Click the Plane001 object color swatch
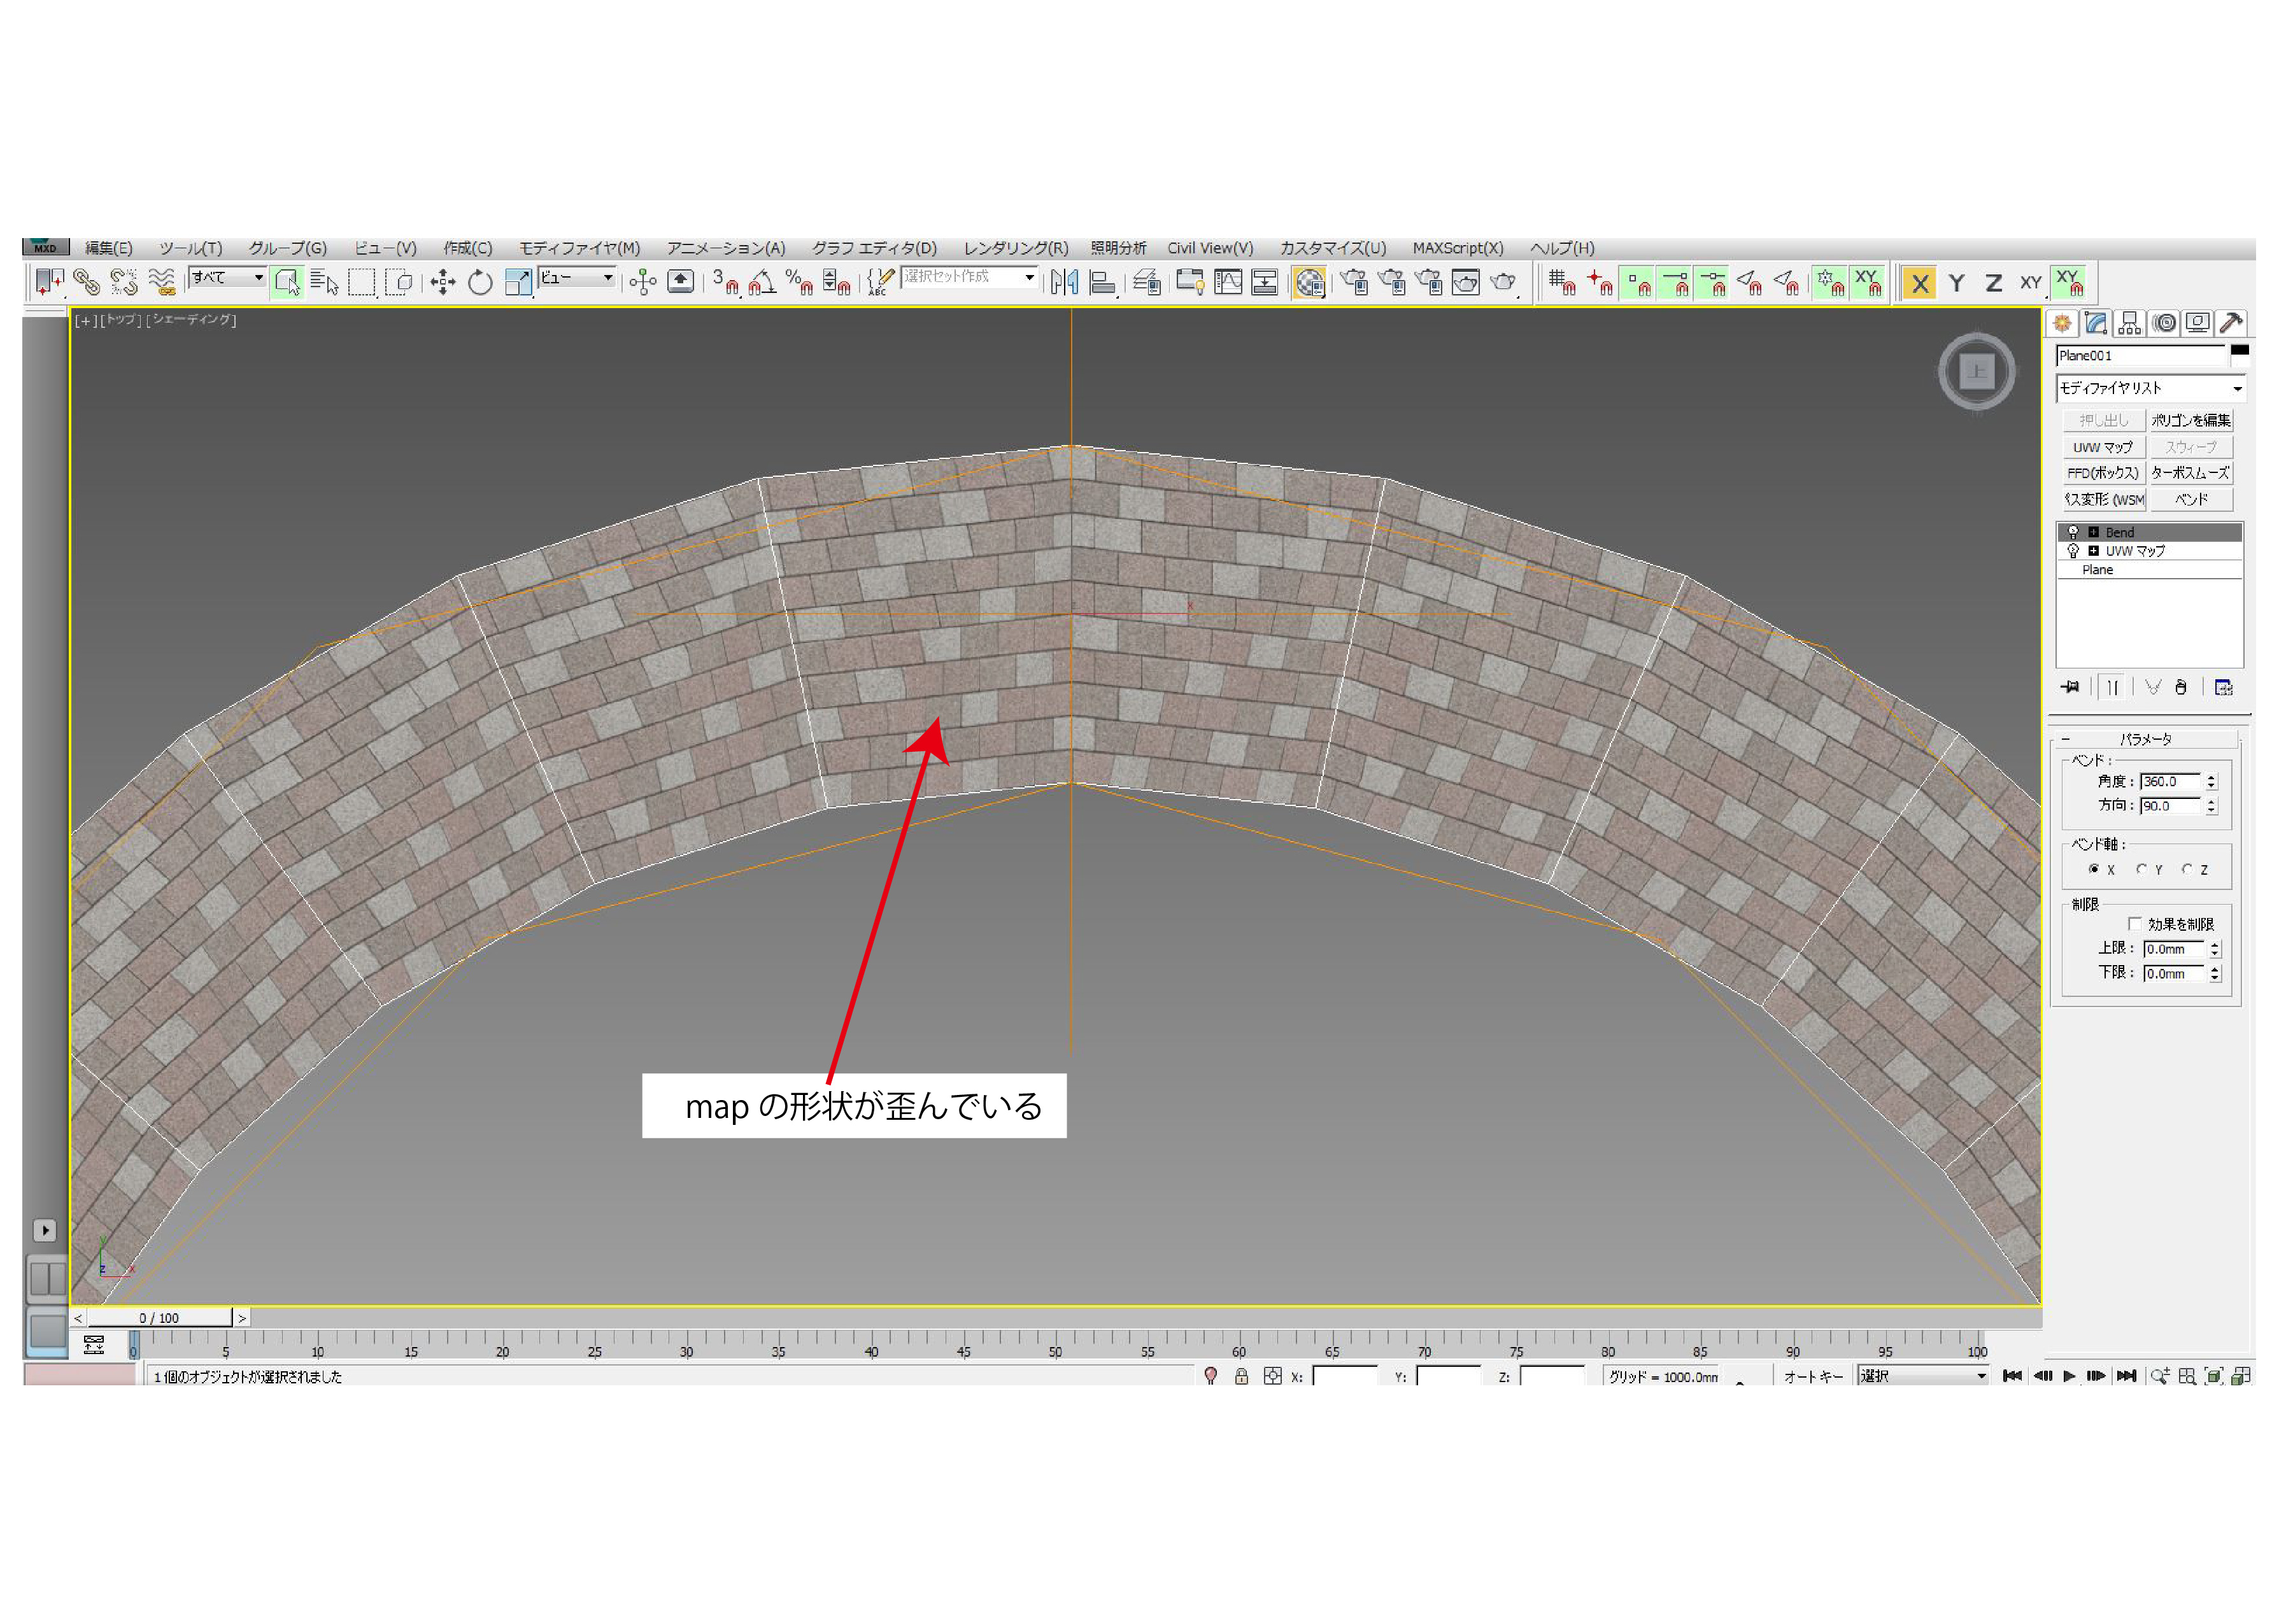 pos(2239,351)
